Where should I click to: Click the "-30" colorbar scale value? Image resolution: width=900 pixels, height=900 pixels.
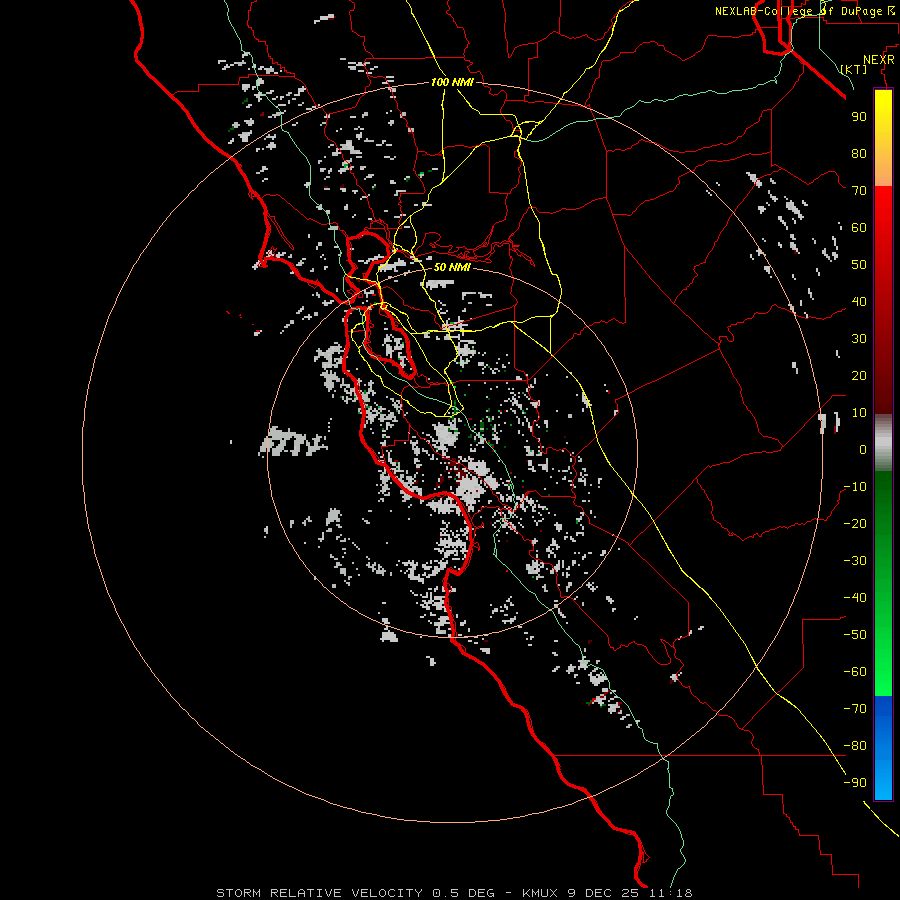pos(855,561)
